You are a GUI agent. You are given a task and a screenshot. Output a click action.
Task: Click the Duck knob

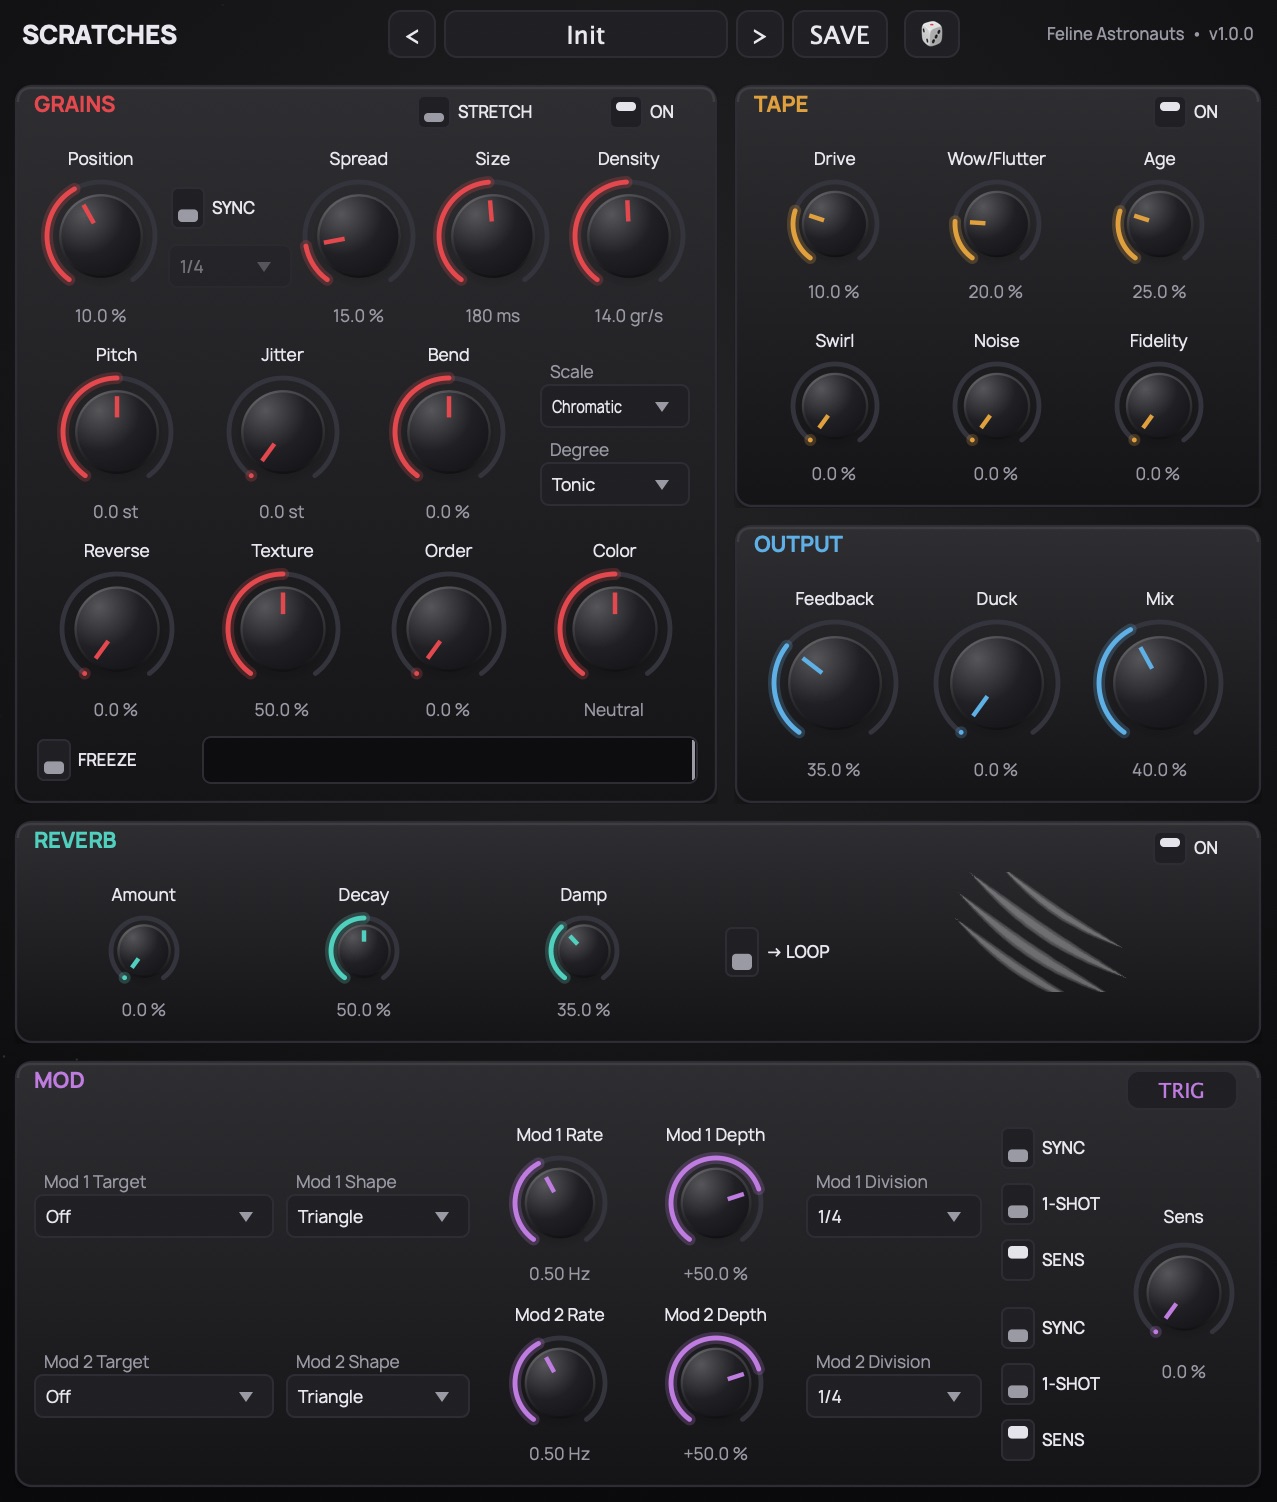tap(996, 683)
